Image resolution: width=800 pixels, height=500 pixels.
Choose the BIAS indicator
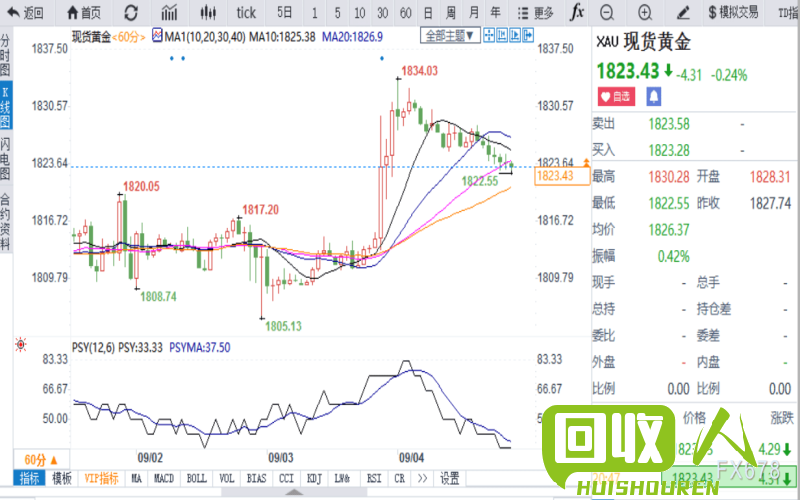[x=256, y=479]
